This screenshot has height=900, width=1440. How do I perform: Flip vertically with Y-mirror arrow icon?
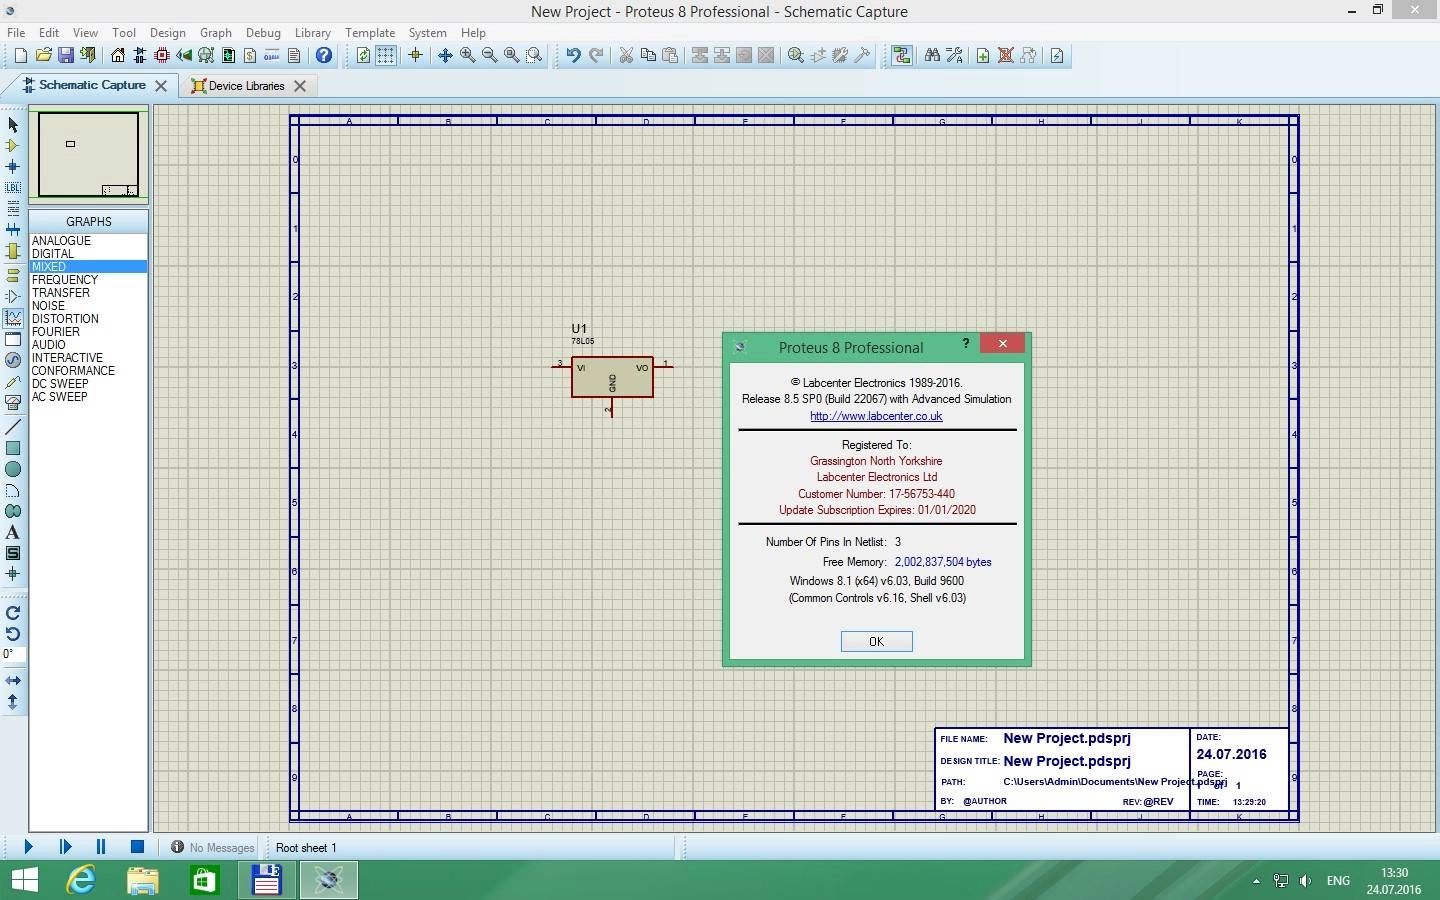(x=13, y=702)
